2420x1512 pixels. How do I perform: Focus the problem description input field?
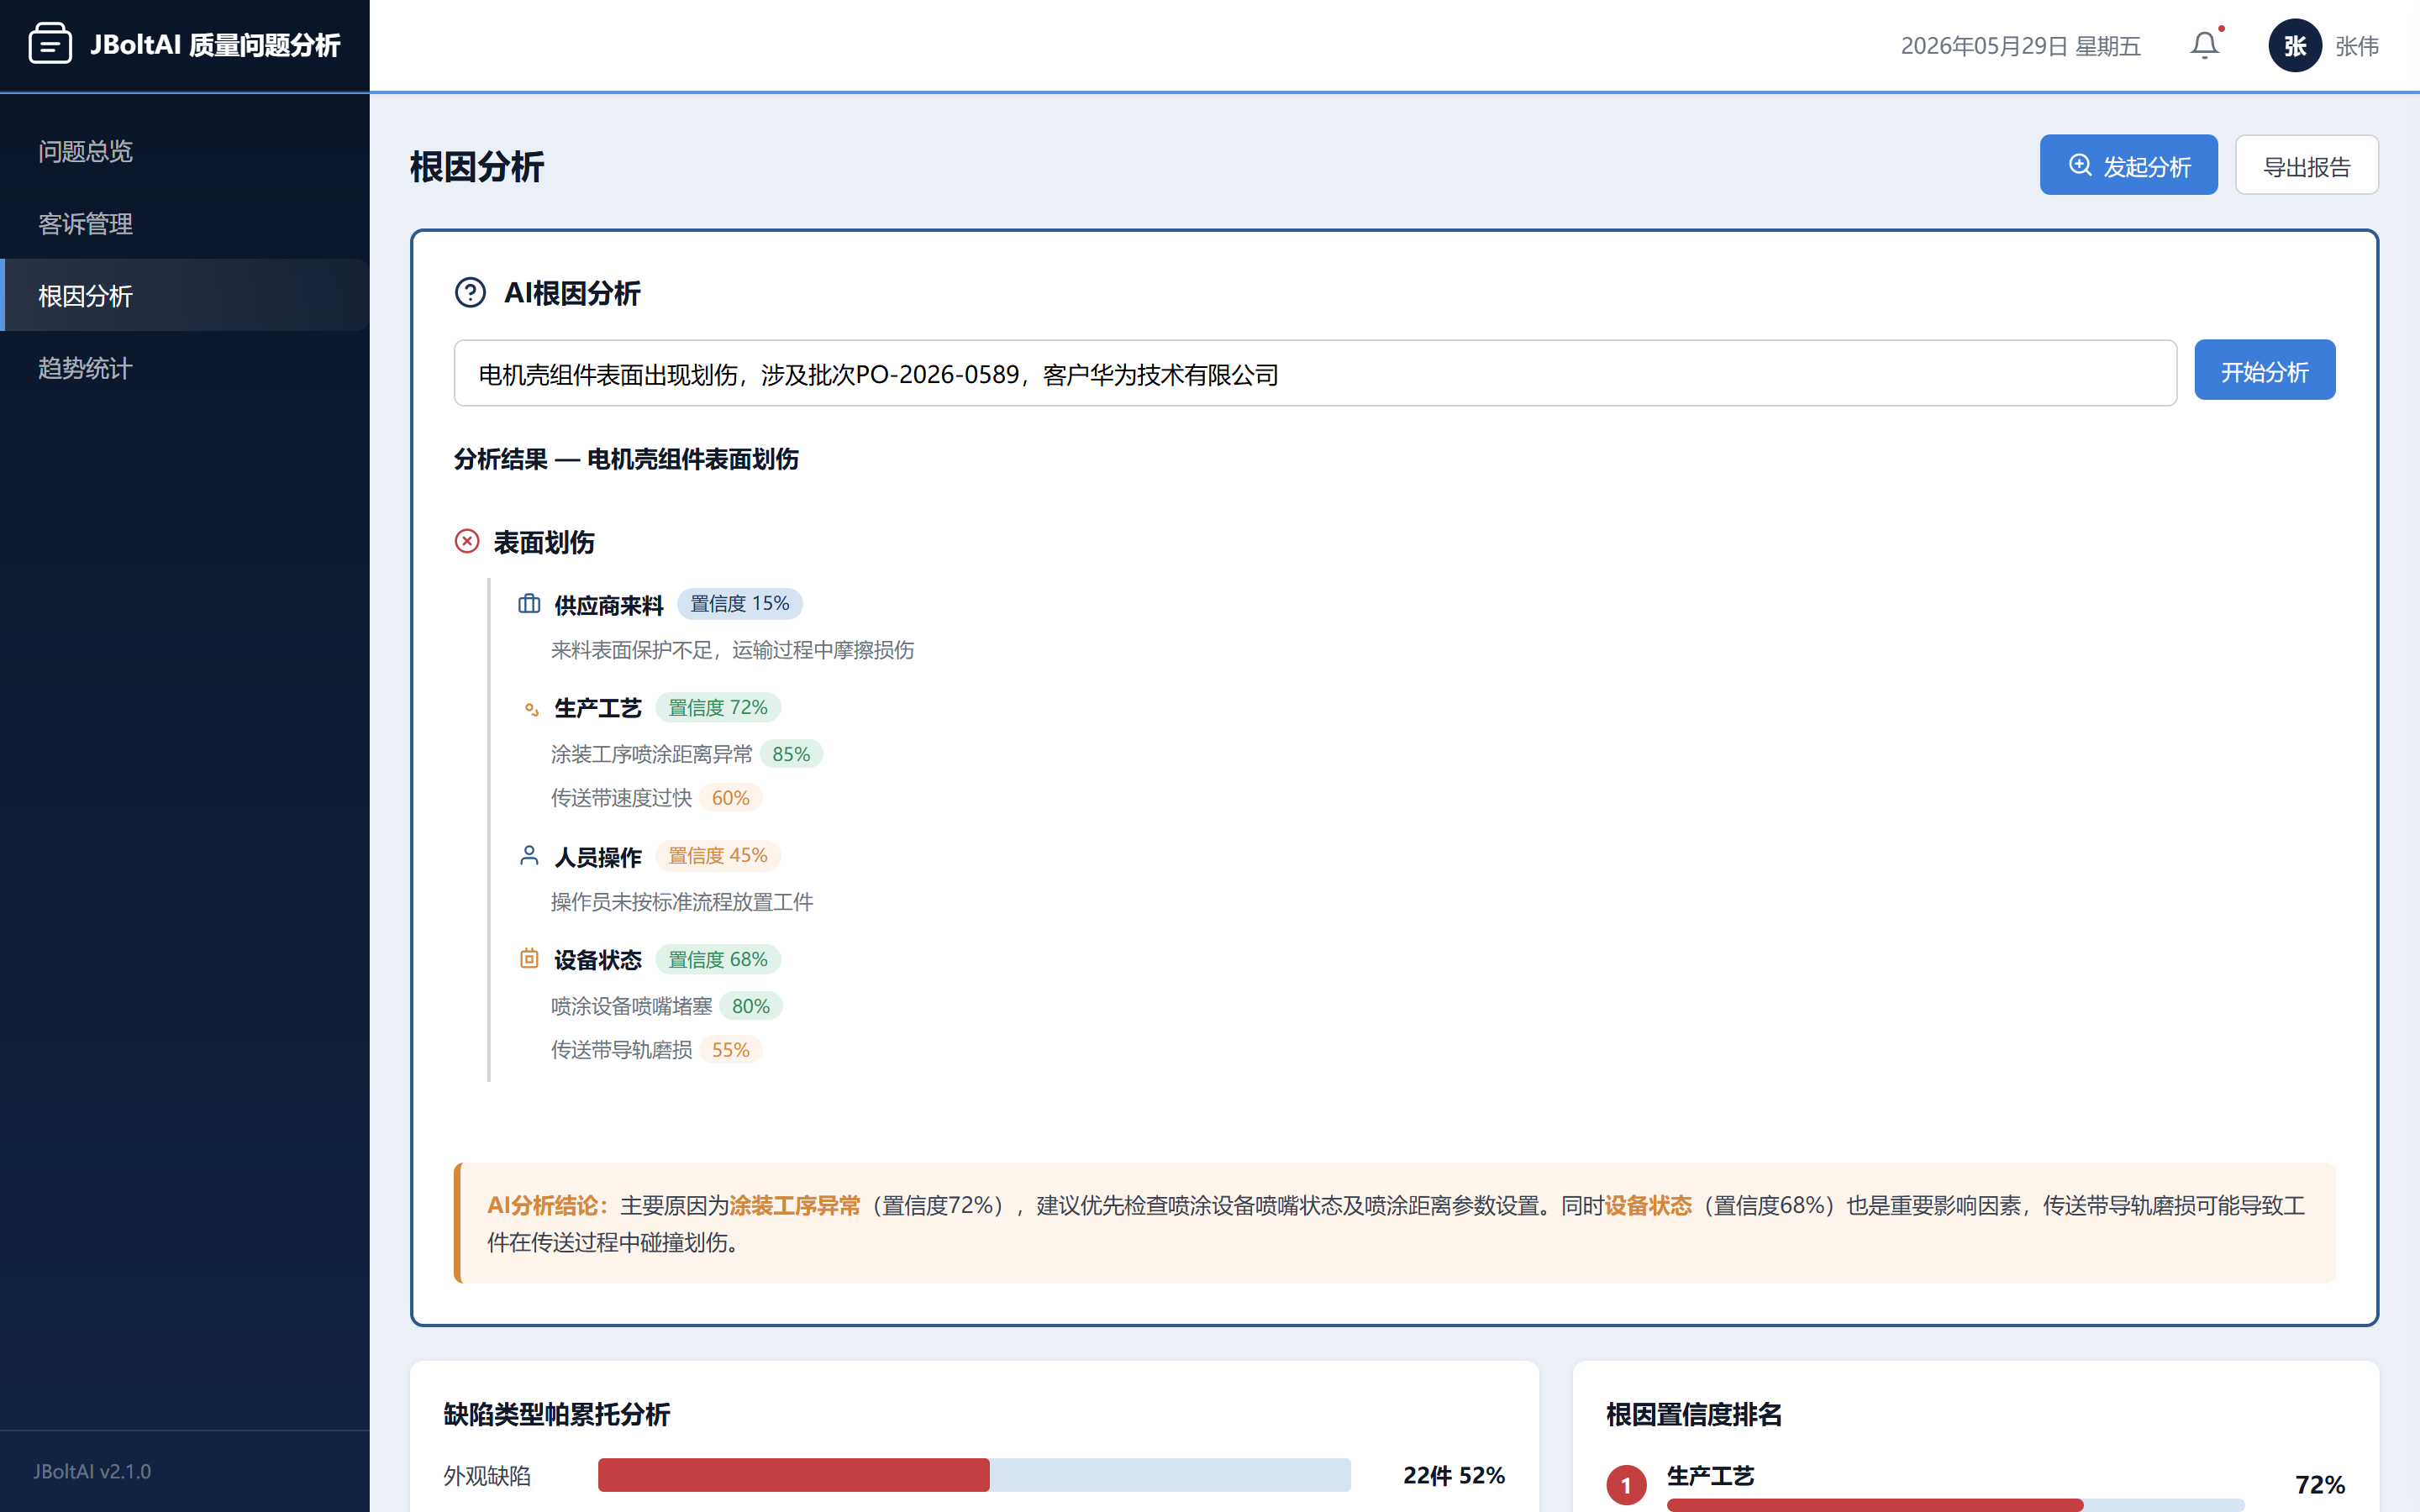click(x=1315, y=373)
